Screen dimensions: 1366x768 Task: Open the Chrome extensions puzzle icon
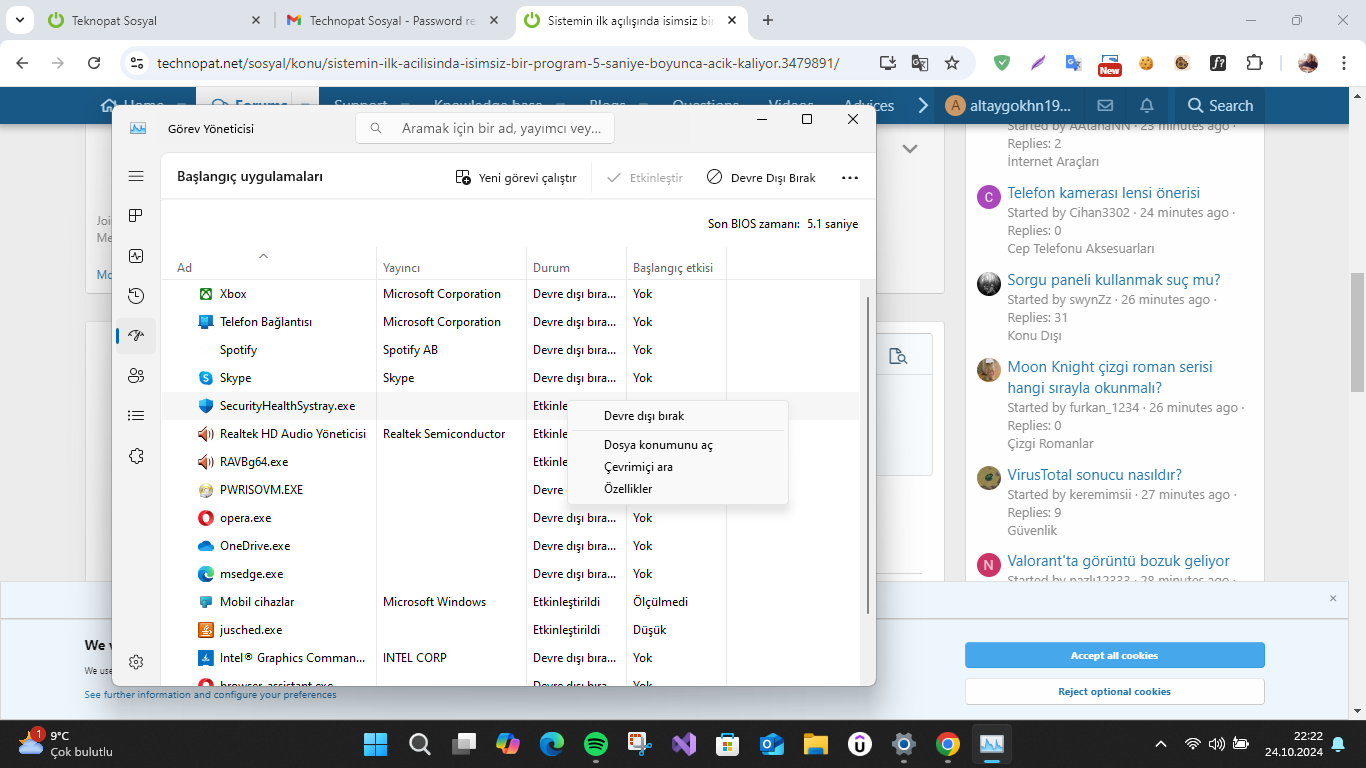1254,63
